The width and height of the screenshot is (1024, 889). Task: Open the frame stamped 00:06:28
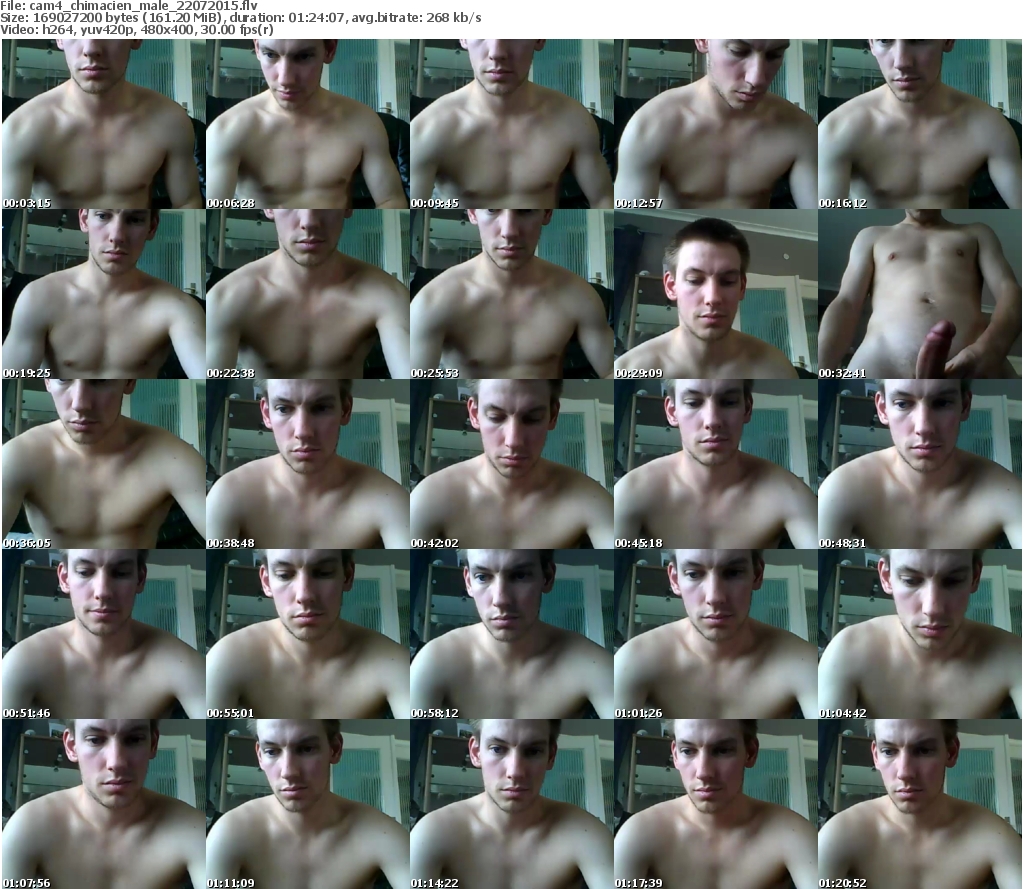(x=308, y=124)
